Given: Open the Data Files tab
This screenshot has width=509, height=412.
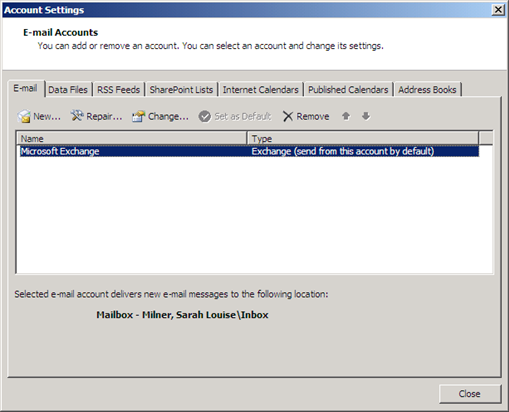Looking at the screenshot, I should (68, 90).
